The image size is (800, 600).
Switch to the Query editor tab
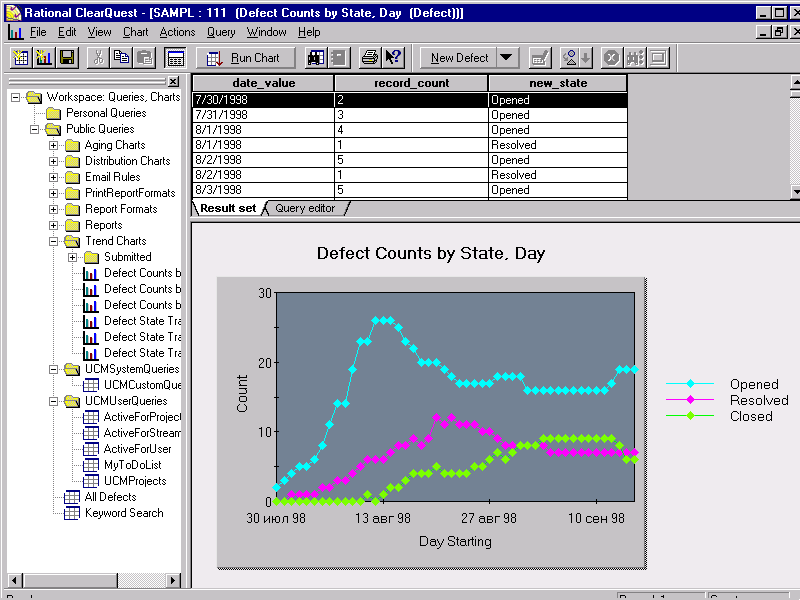305,208
